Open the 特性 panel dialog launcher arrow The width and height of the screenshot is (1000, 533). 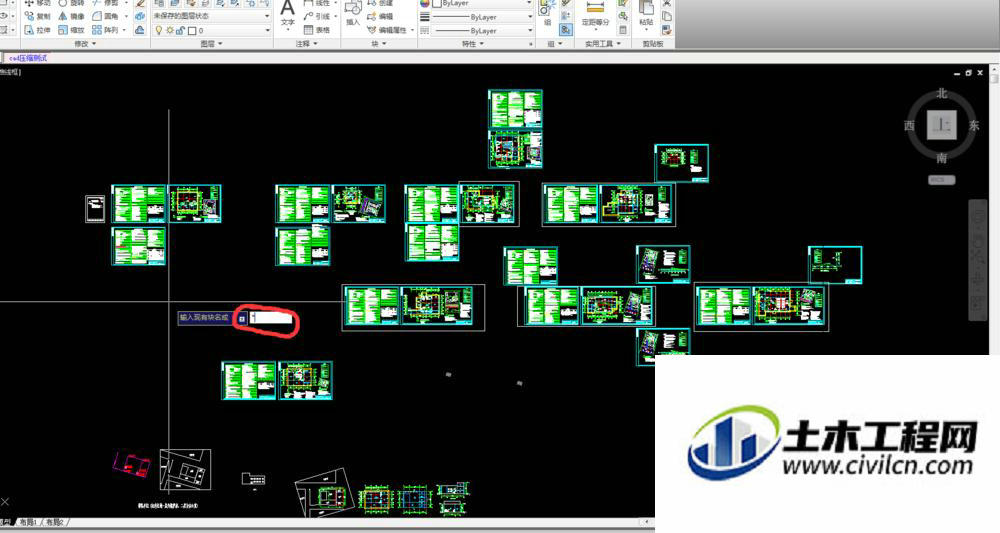[531, 44]
